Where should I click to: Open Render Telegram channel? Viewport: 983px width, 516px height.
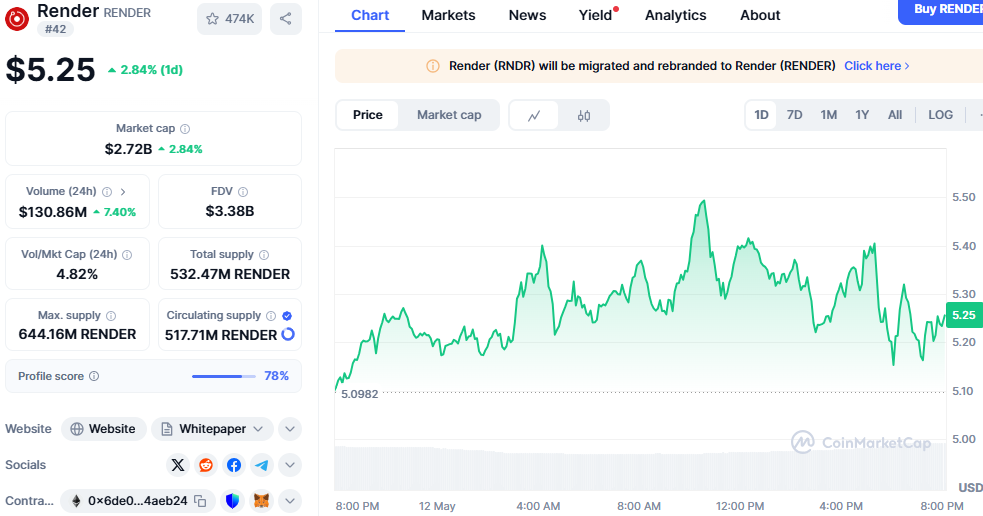262,465
